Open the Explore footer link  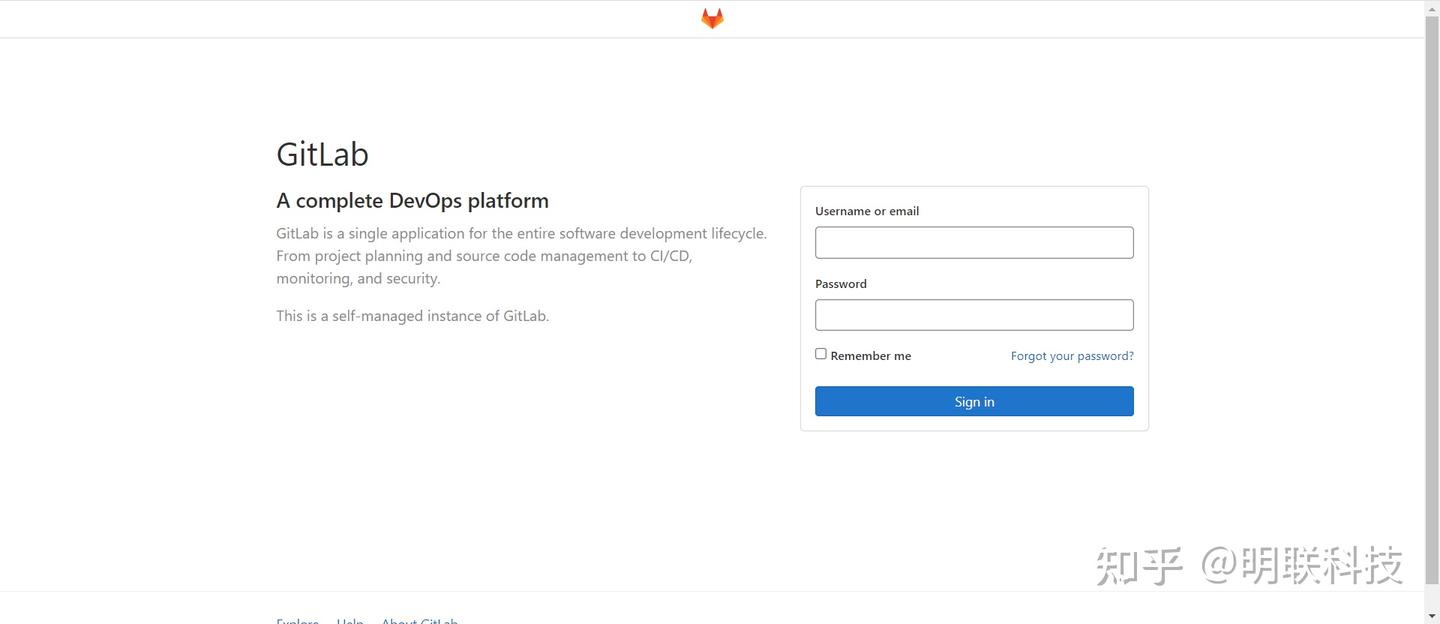point(297,620)
